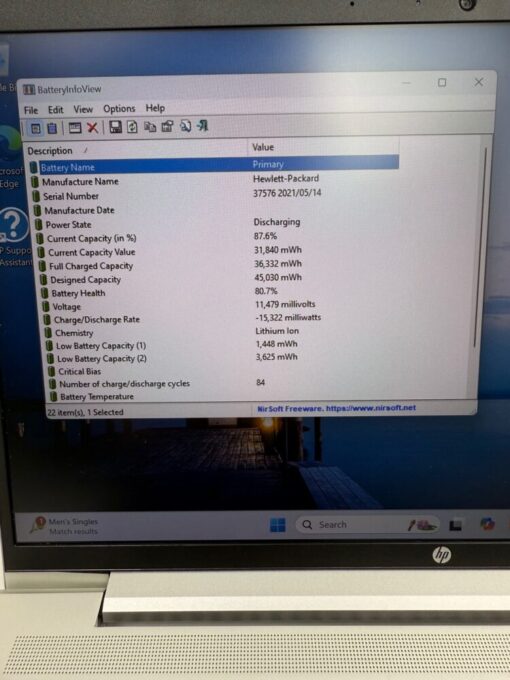Open the File menu
The height and width of the screenshot is (680, 510).
point(31,110)
